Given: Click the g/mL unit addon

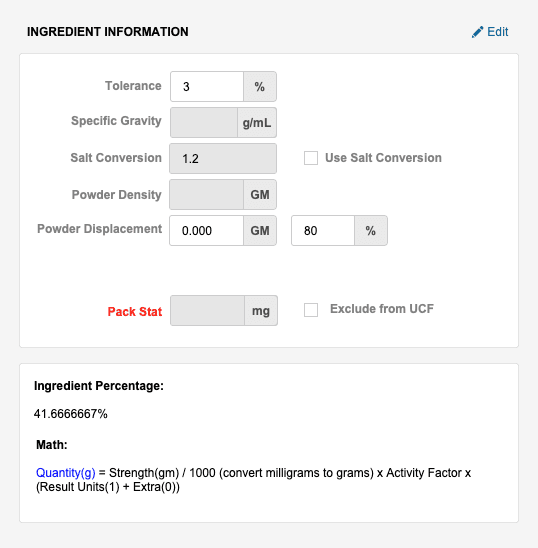Looking at the screenshot, I should pos(257,122).
